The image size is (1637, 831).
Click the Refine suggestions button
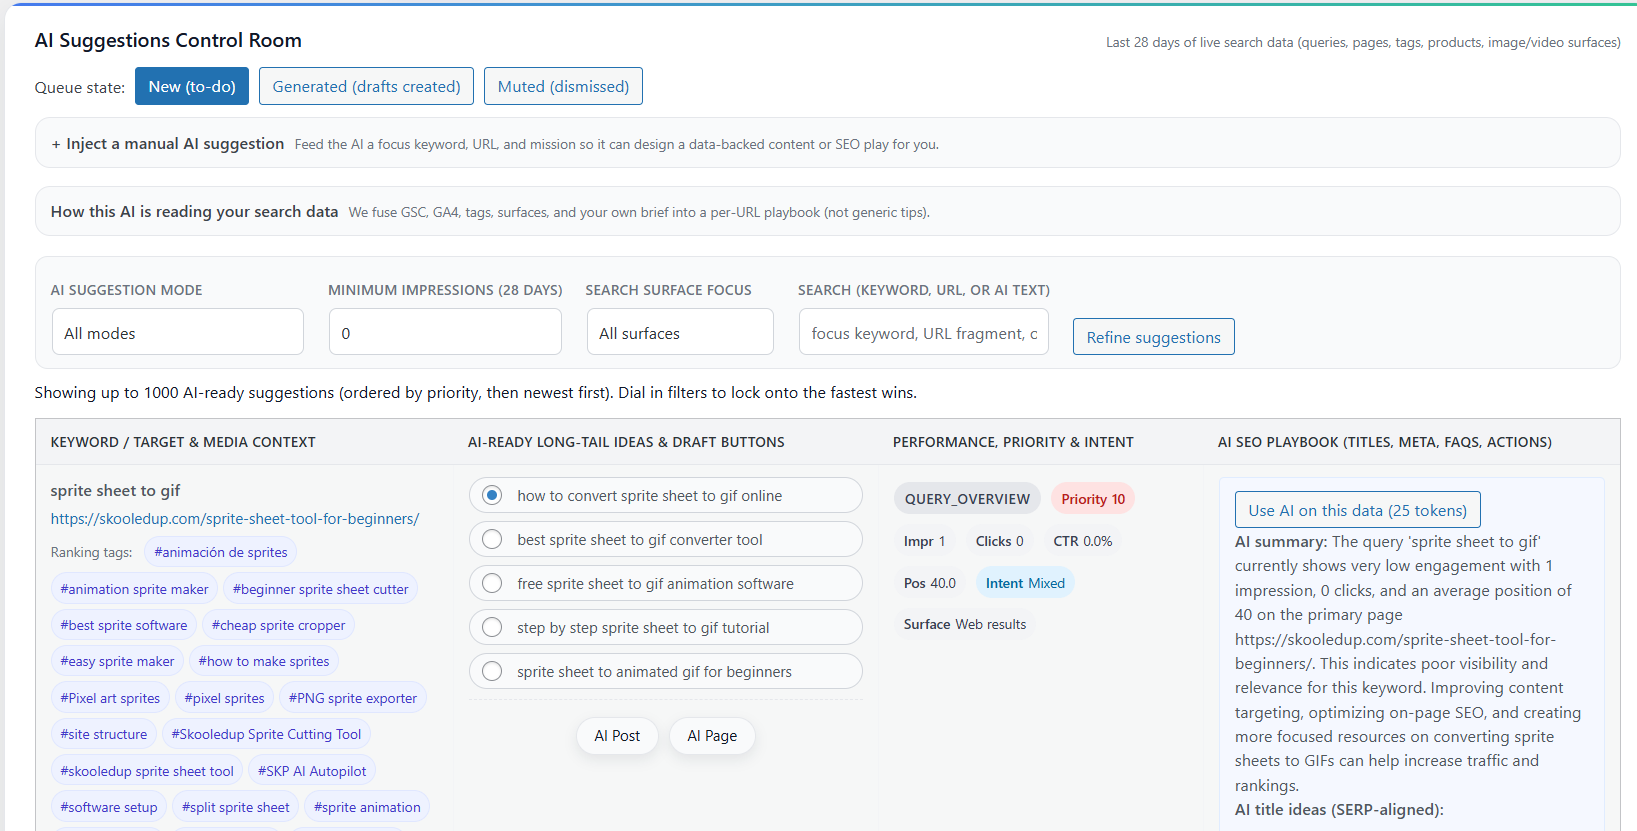pyautogui.click(x=1153, y=337)
